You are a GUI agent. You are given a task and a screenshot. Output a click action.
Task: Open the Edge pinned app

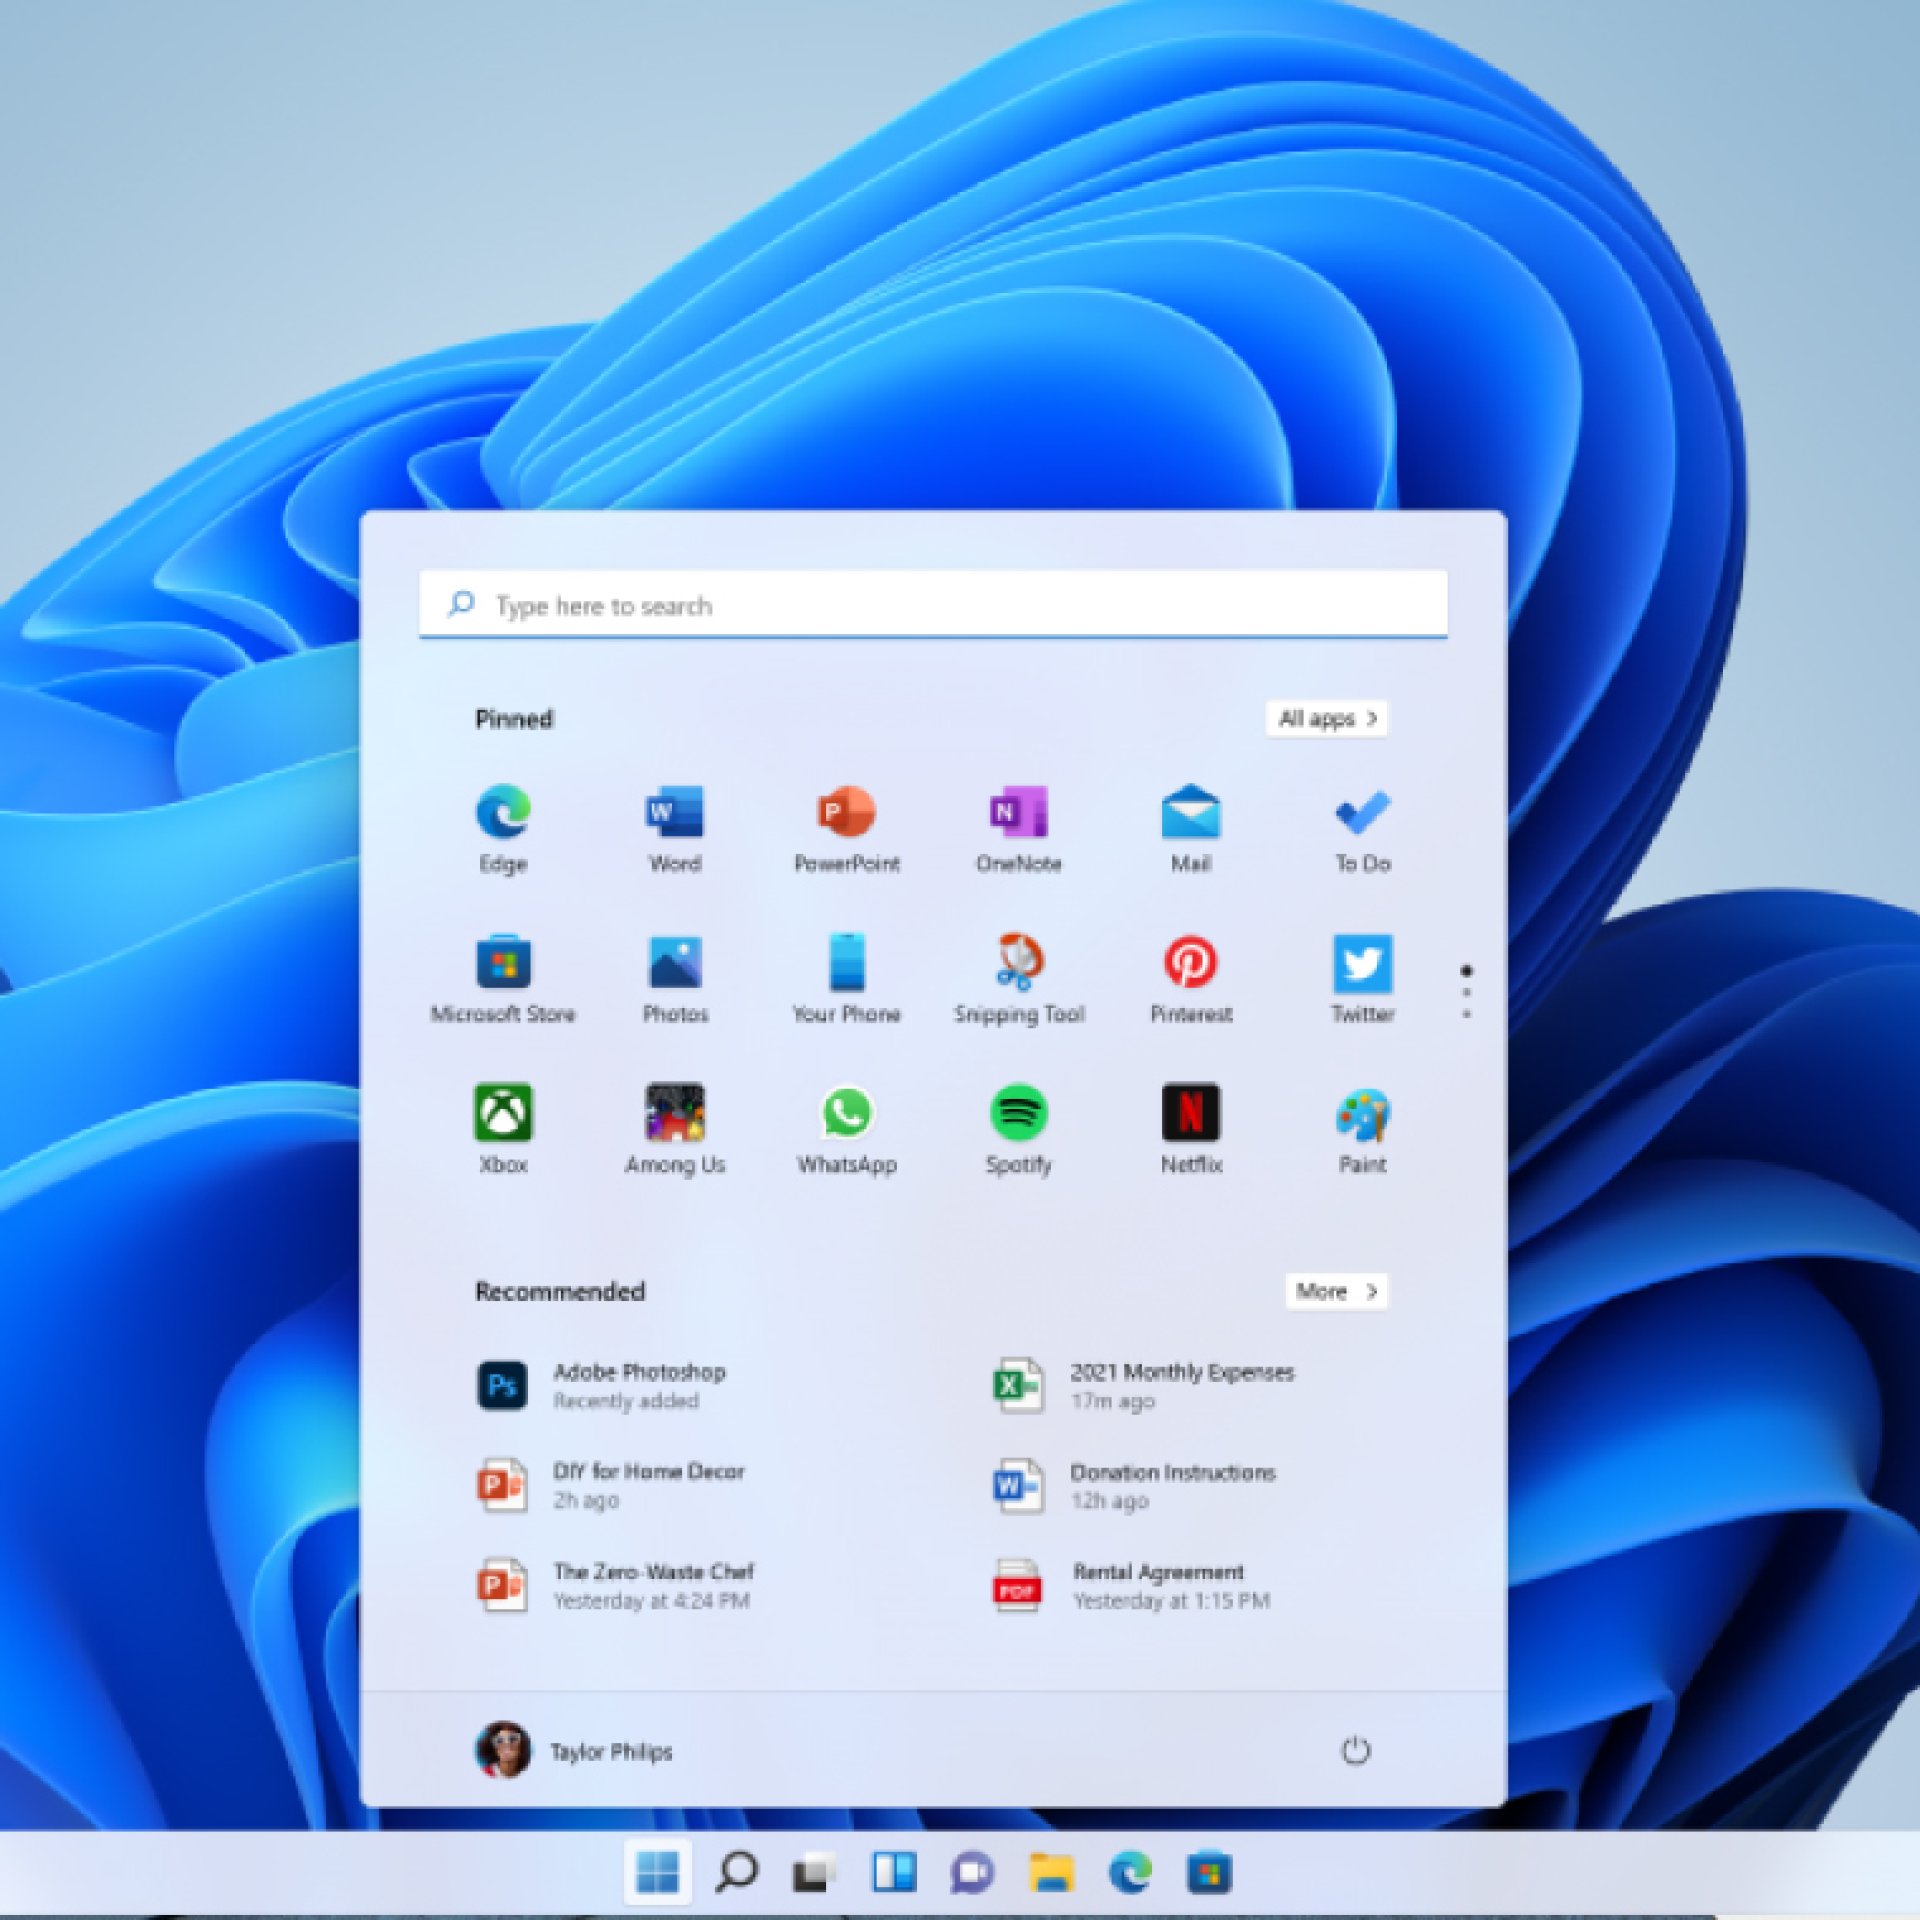pyautogui.click(x=503, y=812)
